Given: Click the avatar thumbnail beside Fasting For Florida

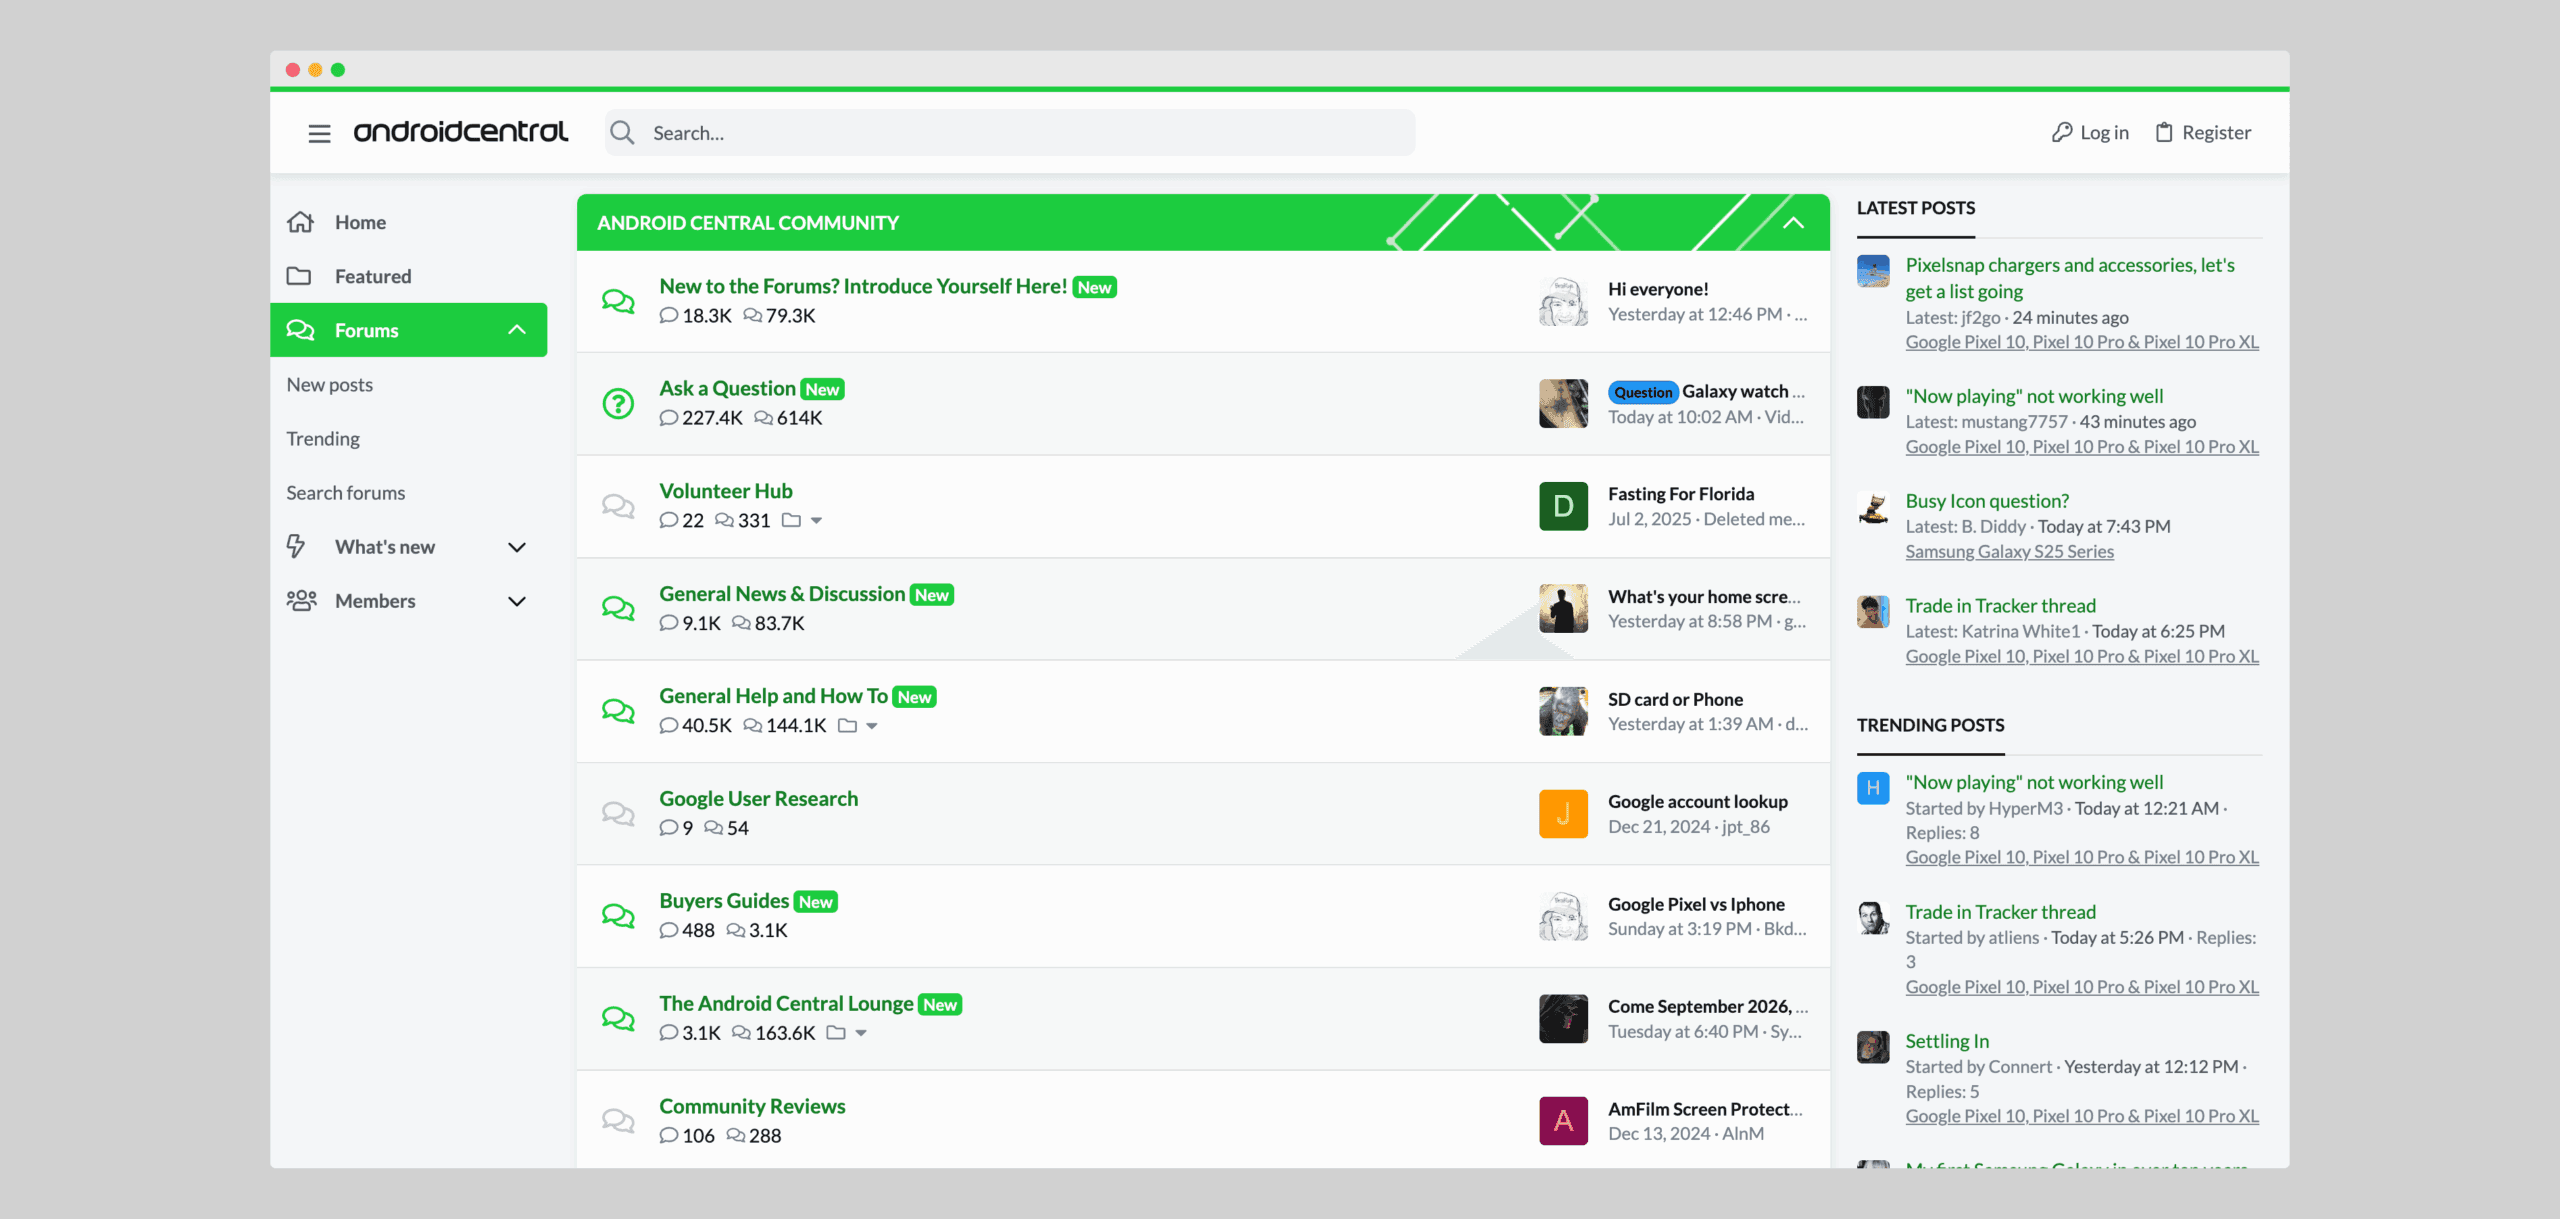Looking at the screenshot, I should [1563, 506].
